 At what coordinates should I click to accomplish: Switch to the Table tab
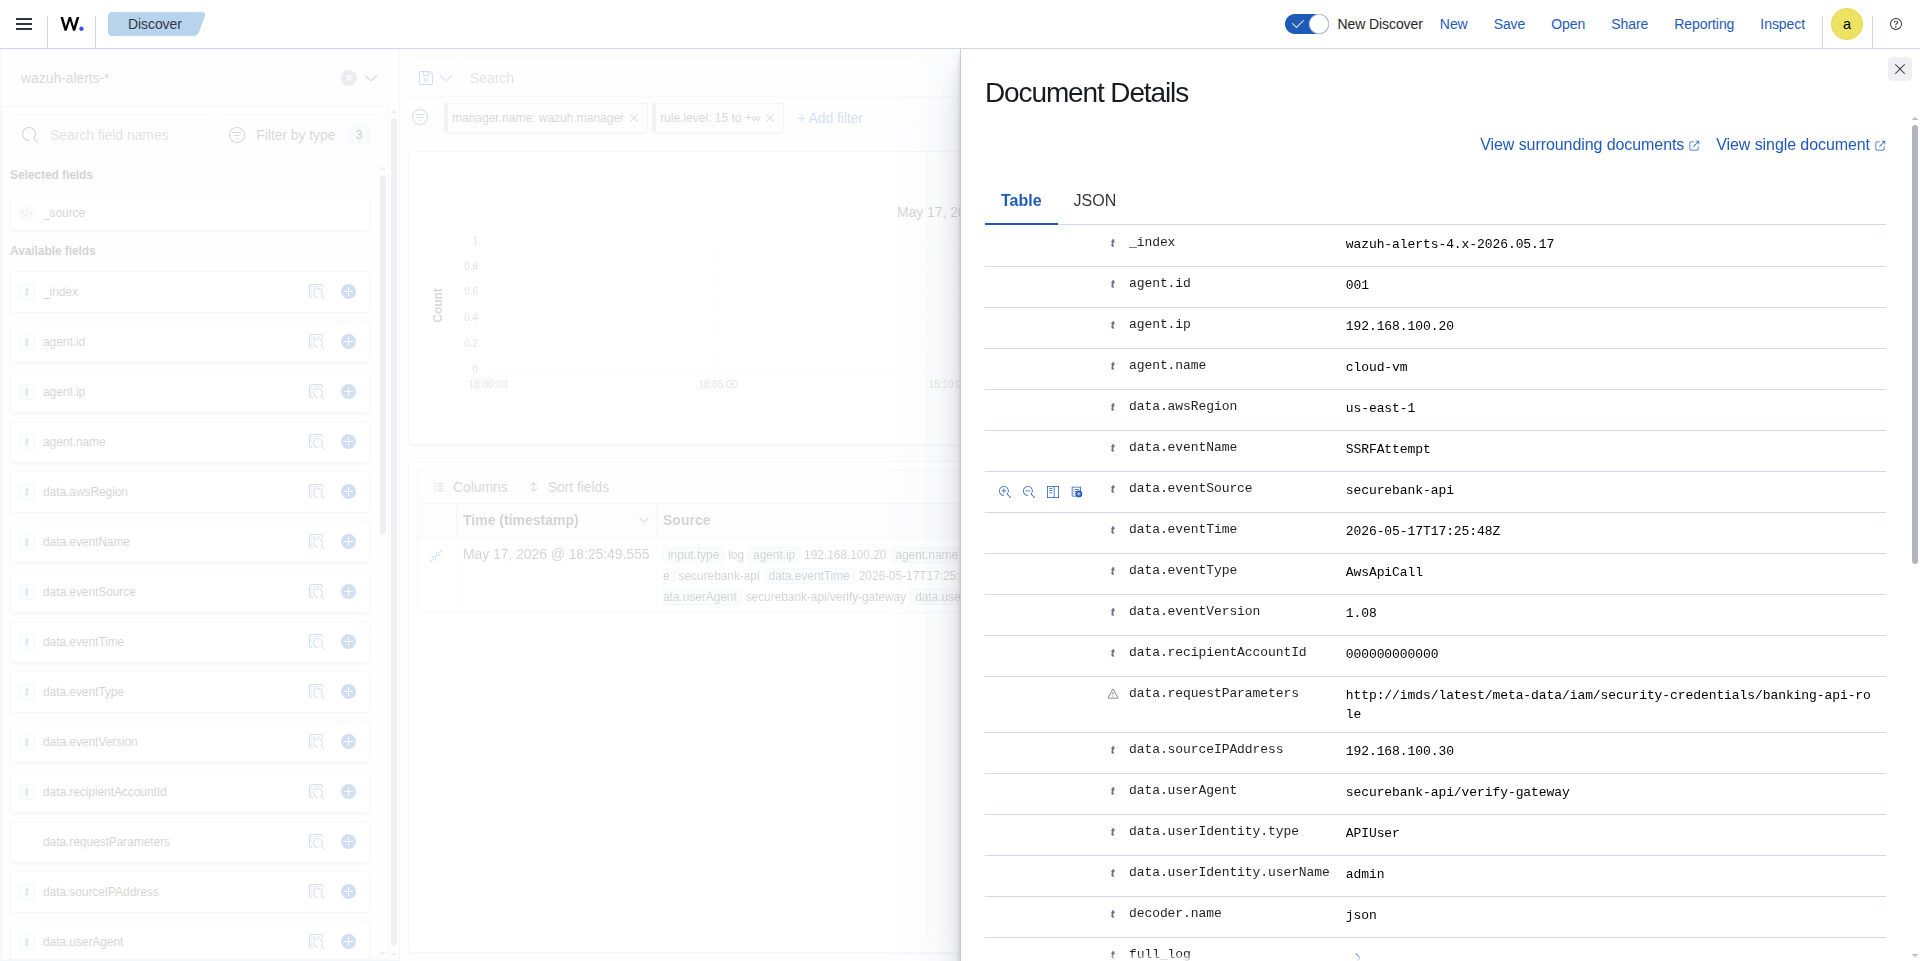coord(1021,201)
